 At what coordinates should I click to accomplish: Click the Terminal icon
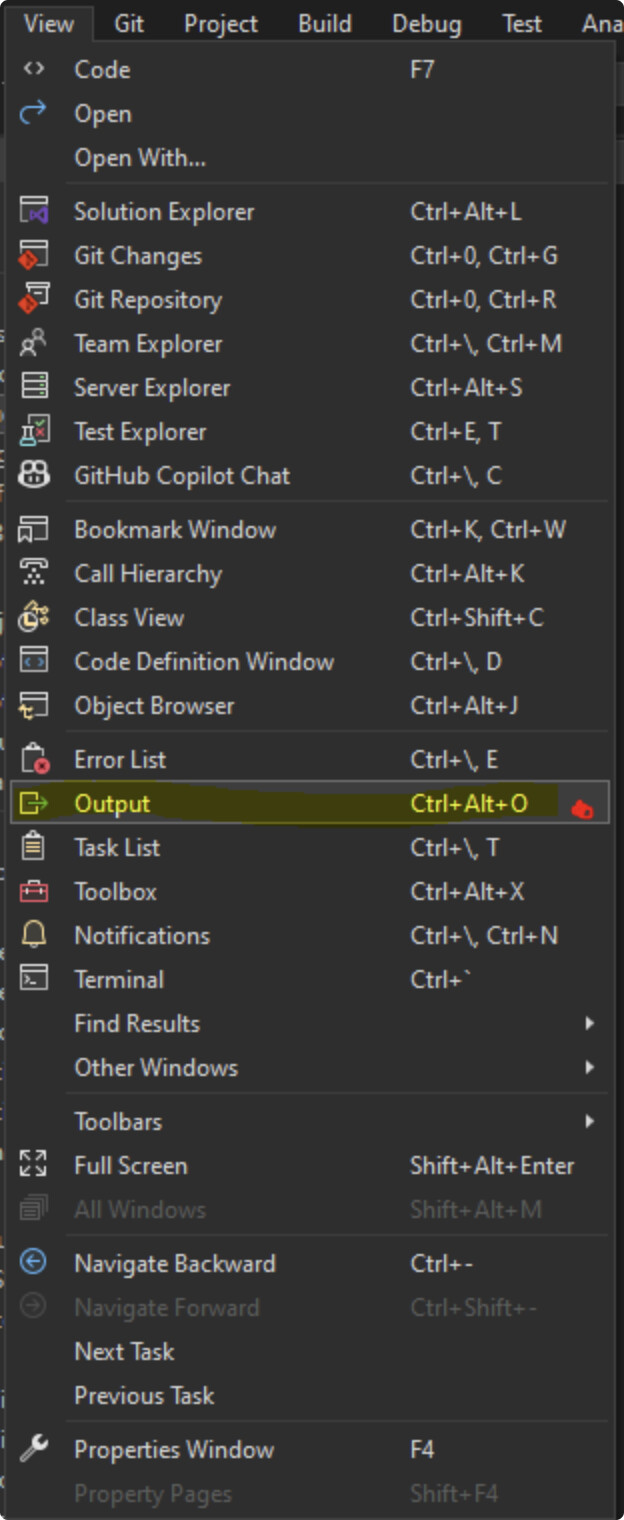click(x=34, y=980)
